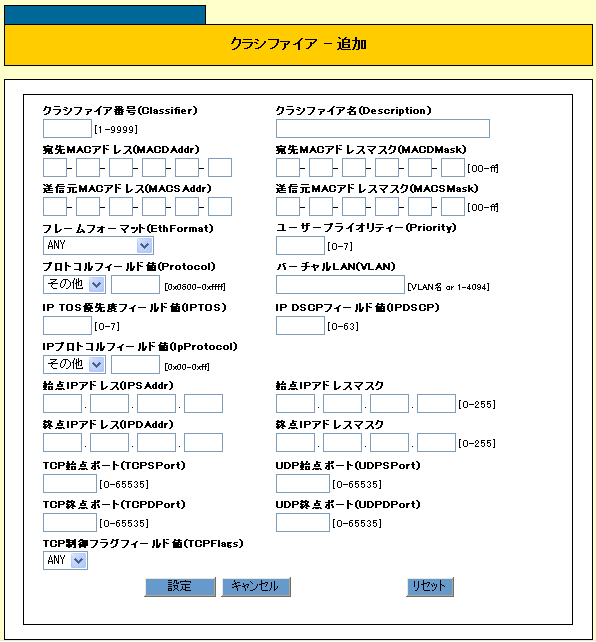Focus the VLAN name input field

[340, 284]
